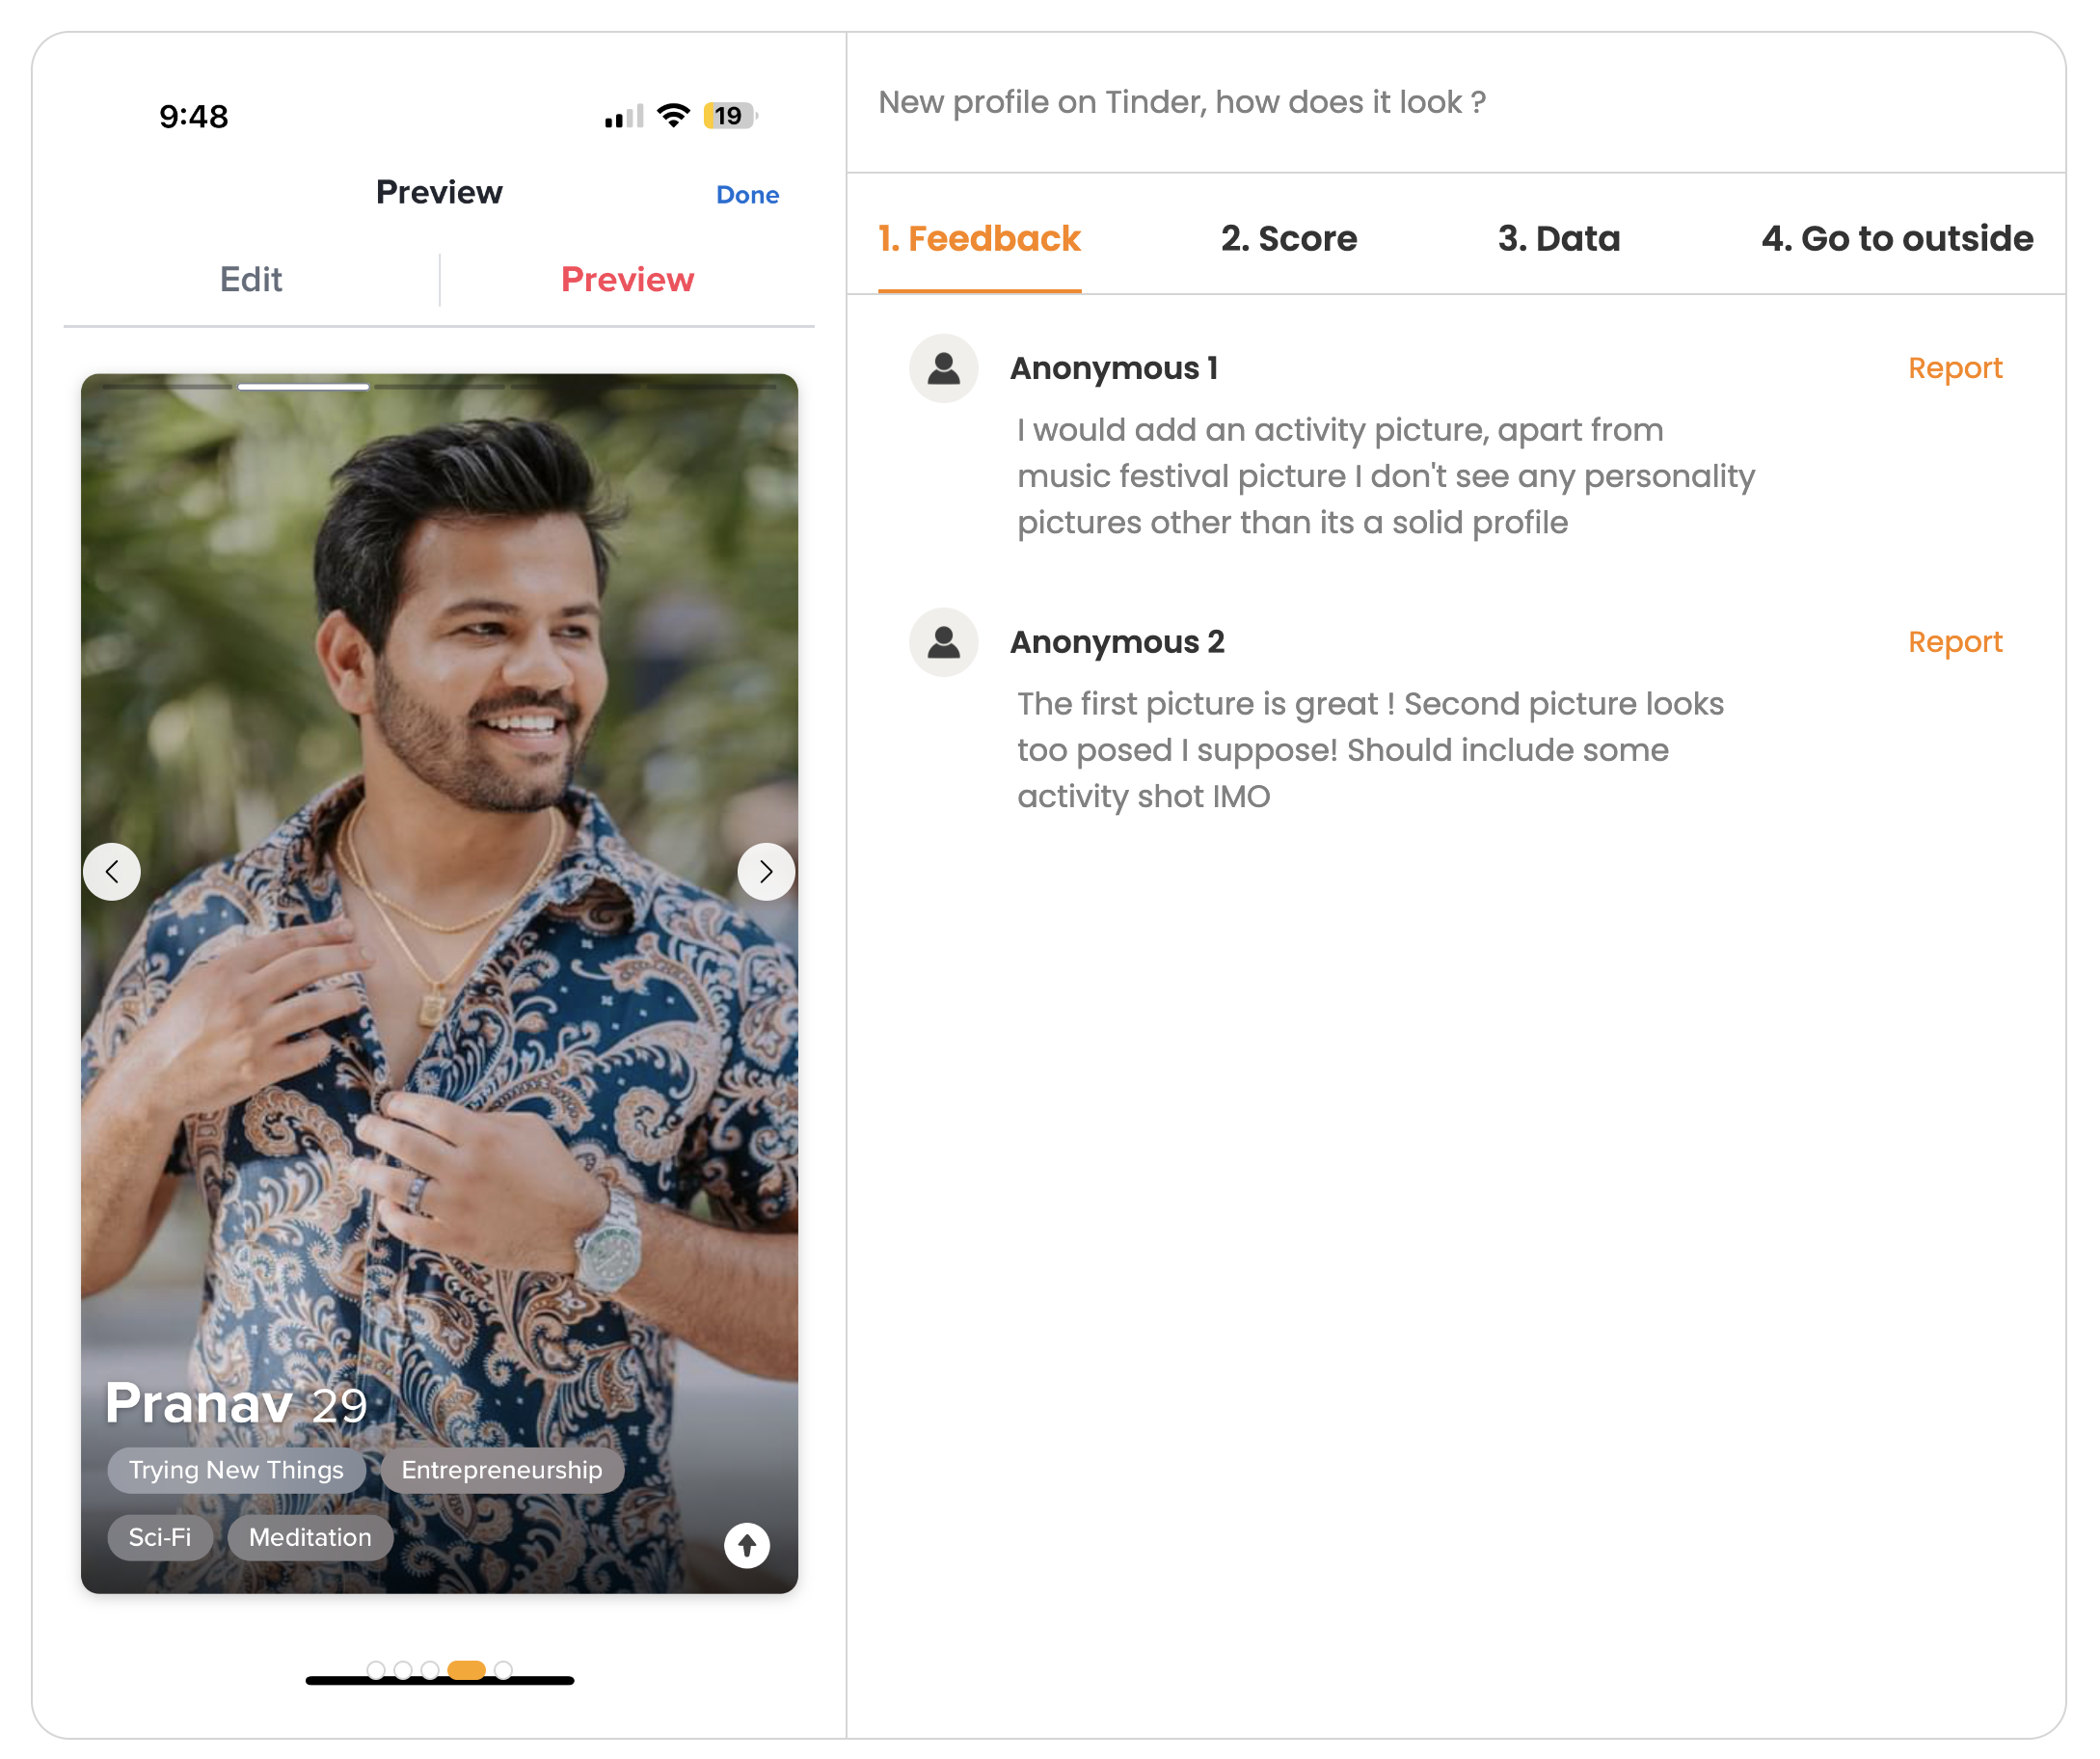Select the first carousel dot
Image resolution: width=2100 pixels, height=1759 pixels.
[x=376, y=1671]
